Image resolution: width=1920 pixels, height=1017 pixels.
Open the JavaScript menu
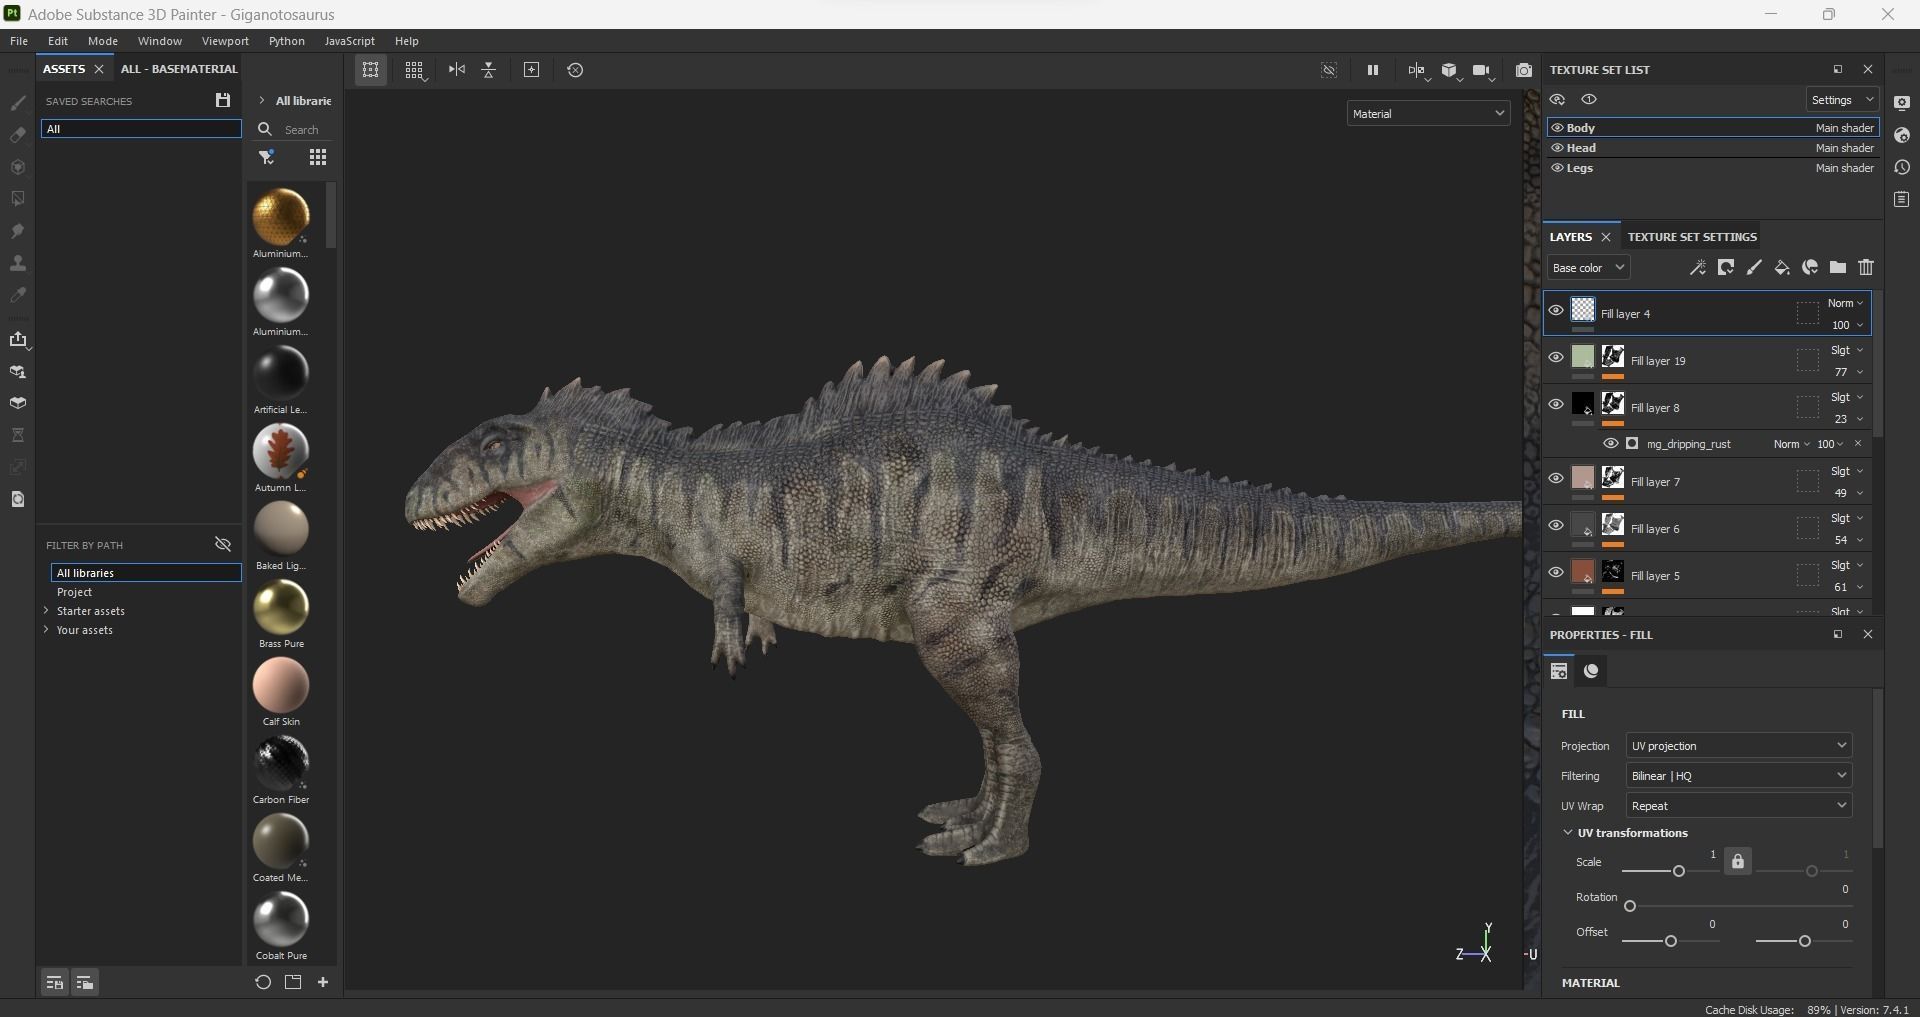(350, 41)
